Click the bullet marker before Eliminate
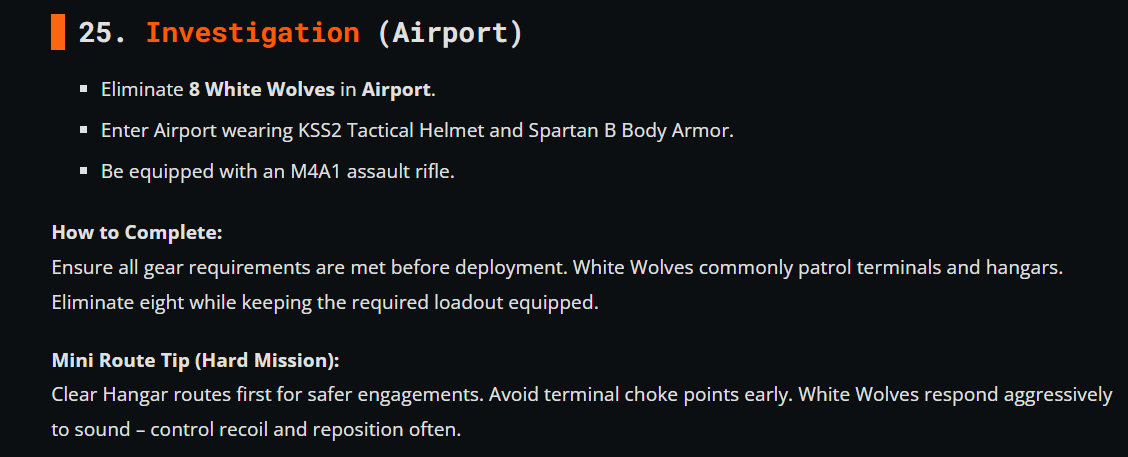 click(84, 90)
